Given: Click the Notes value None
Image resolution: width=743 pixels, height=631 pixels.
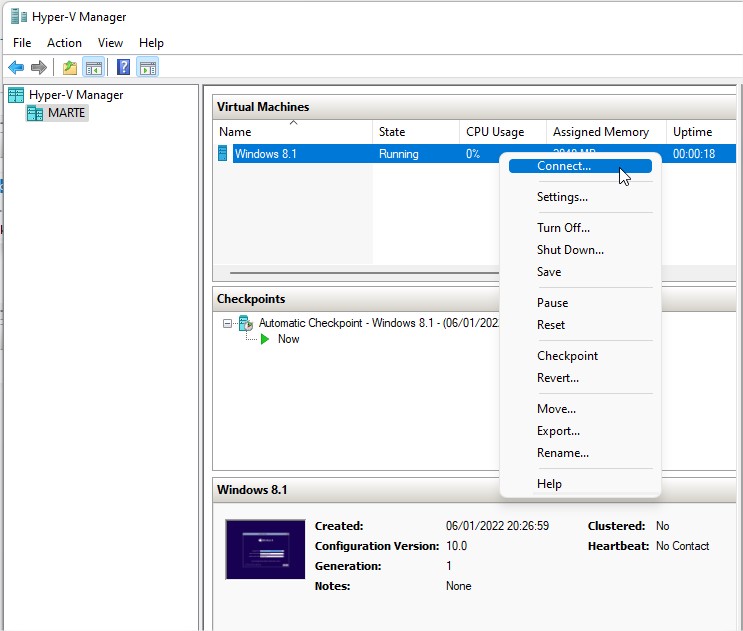Looking at the screenshot, I should 458,586.
